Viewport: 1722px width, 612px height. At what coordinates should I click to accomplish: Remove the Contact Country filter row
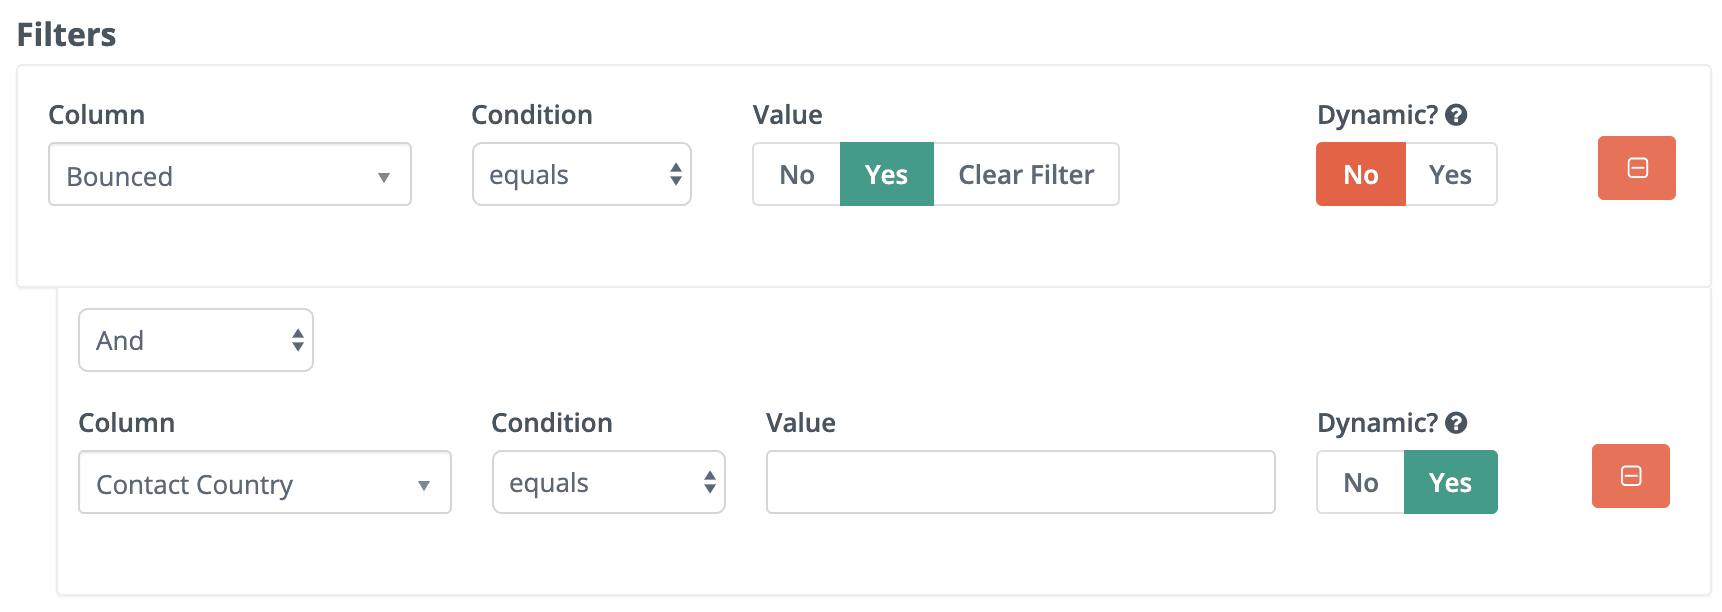(1630, 476)
